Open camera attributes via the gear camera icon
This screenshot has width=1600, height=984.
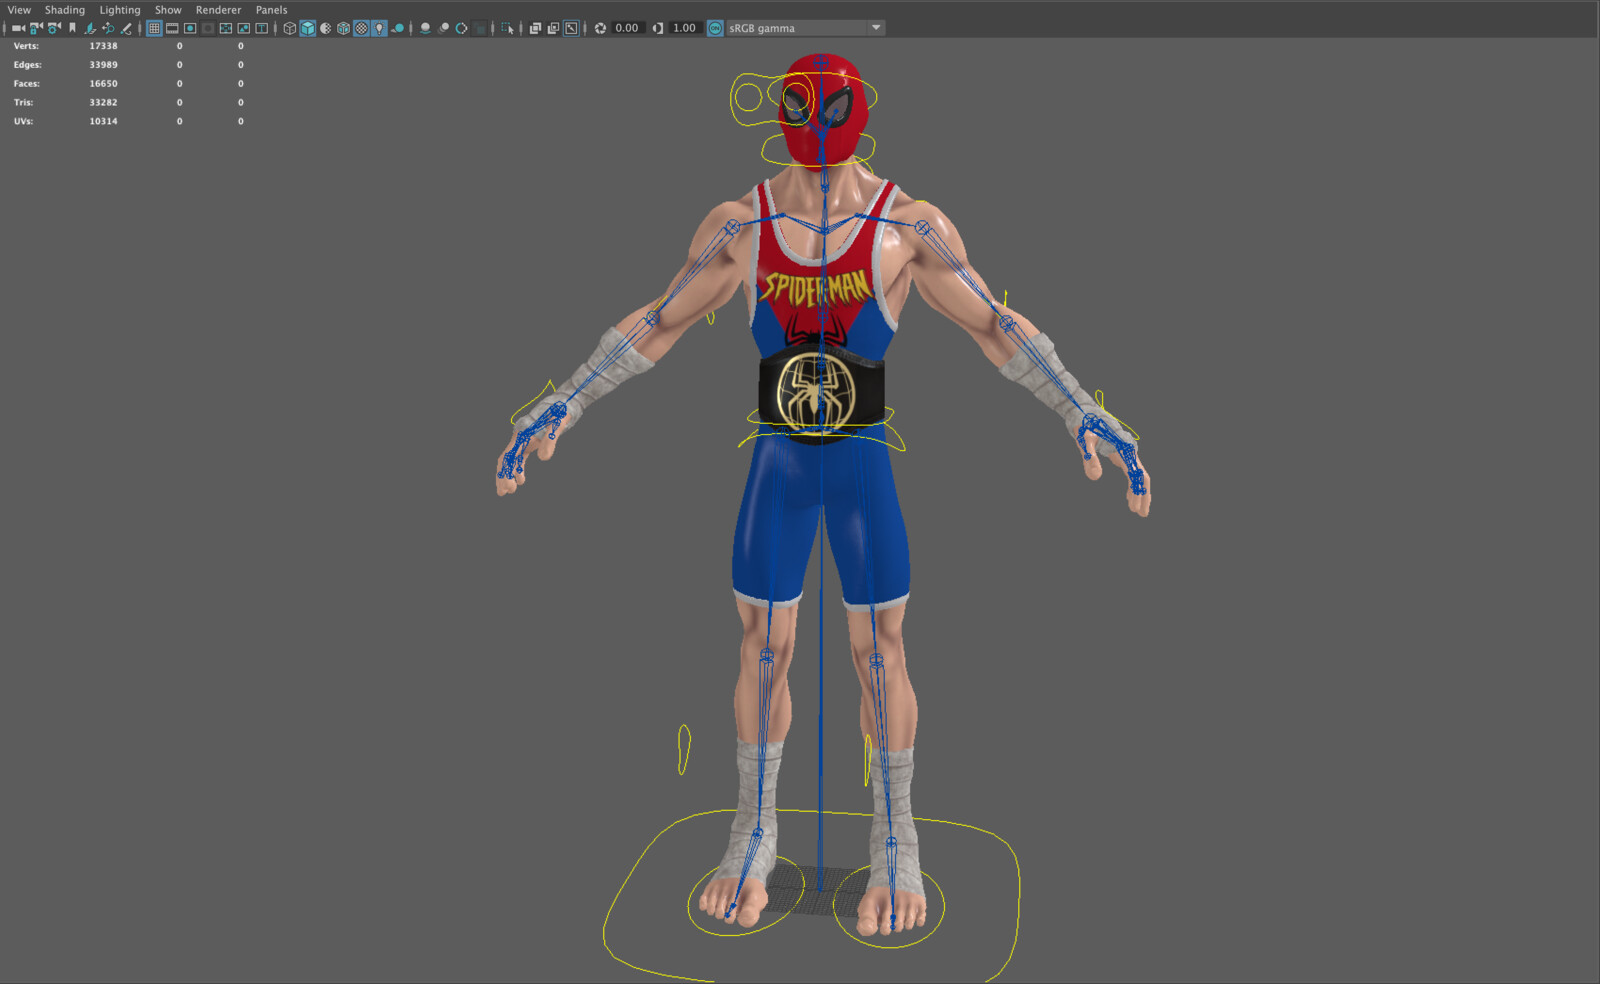pos(54,28)
